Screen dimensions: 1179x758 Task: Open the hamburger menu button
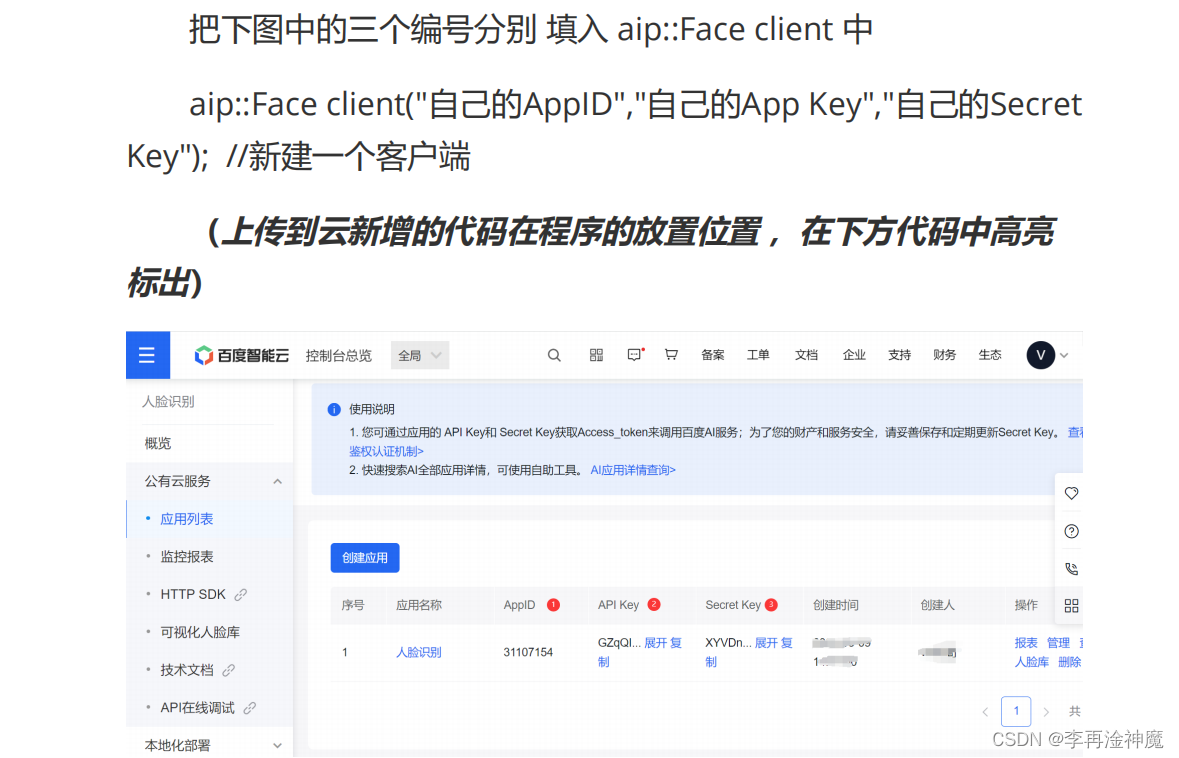[x=147, y=355]
